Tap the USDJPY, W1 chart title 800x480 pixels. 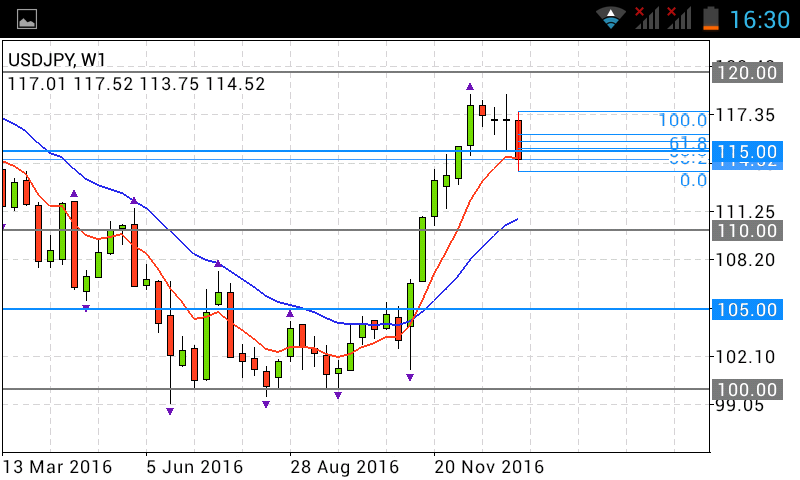57,60
